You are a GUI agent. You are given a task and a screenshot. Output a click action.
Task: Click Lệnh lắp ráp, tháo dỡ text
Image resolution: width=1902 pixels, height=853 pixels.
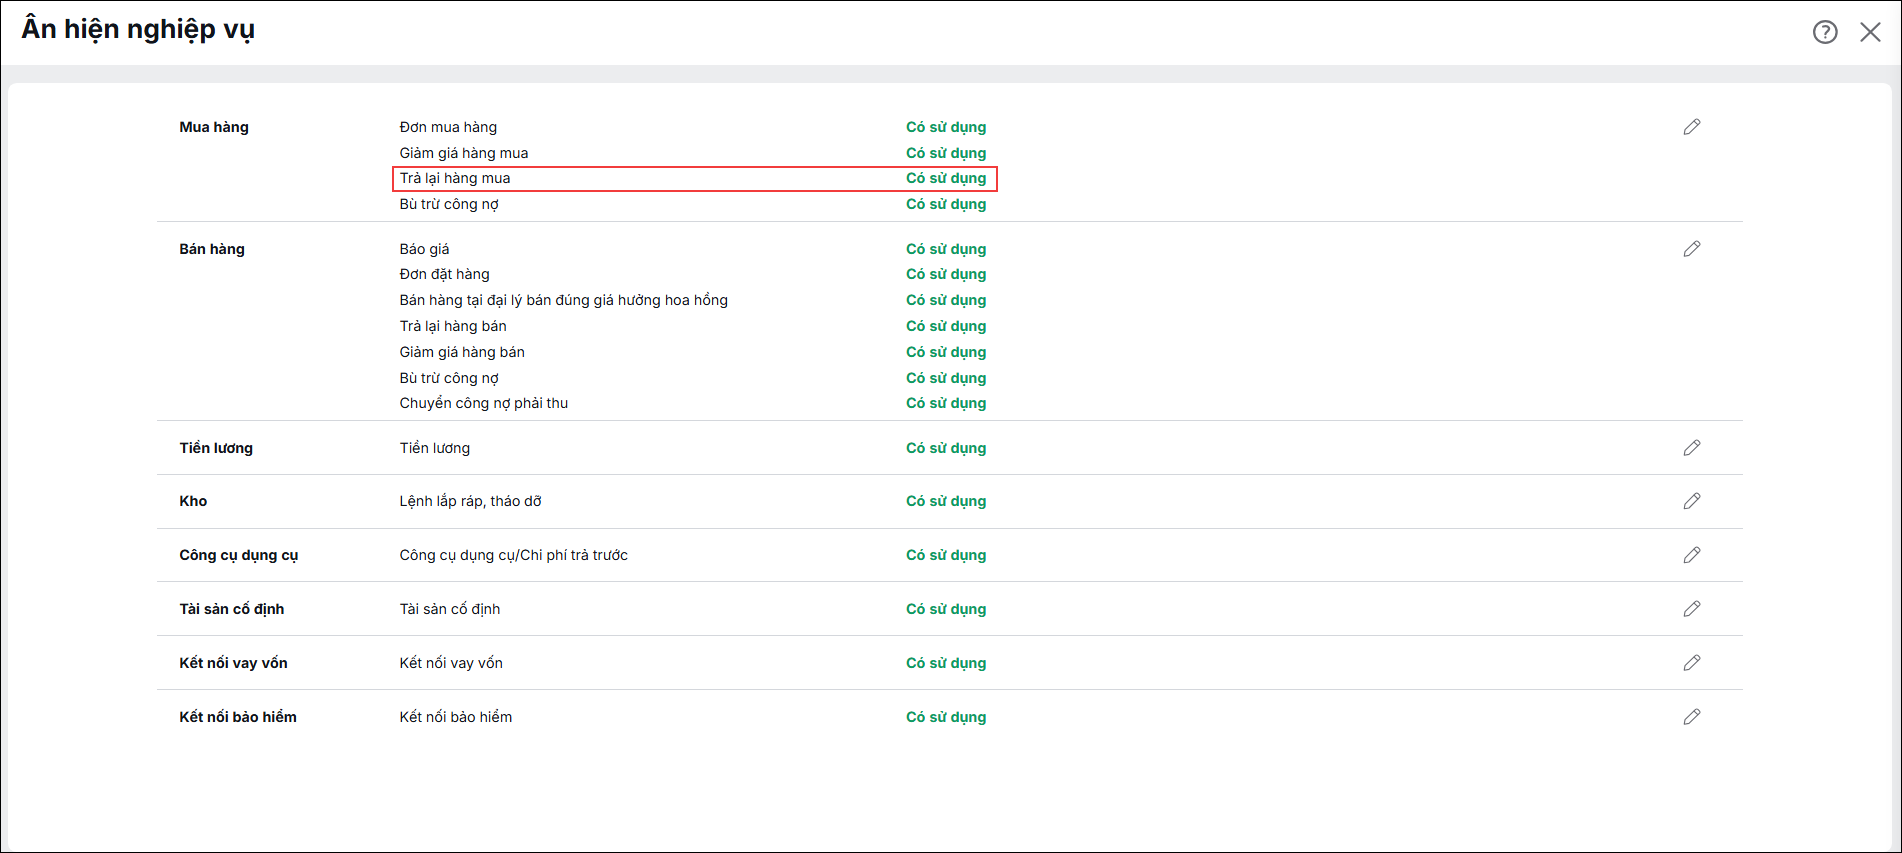coord(470,501)
